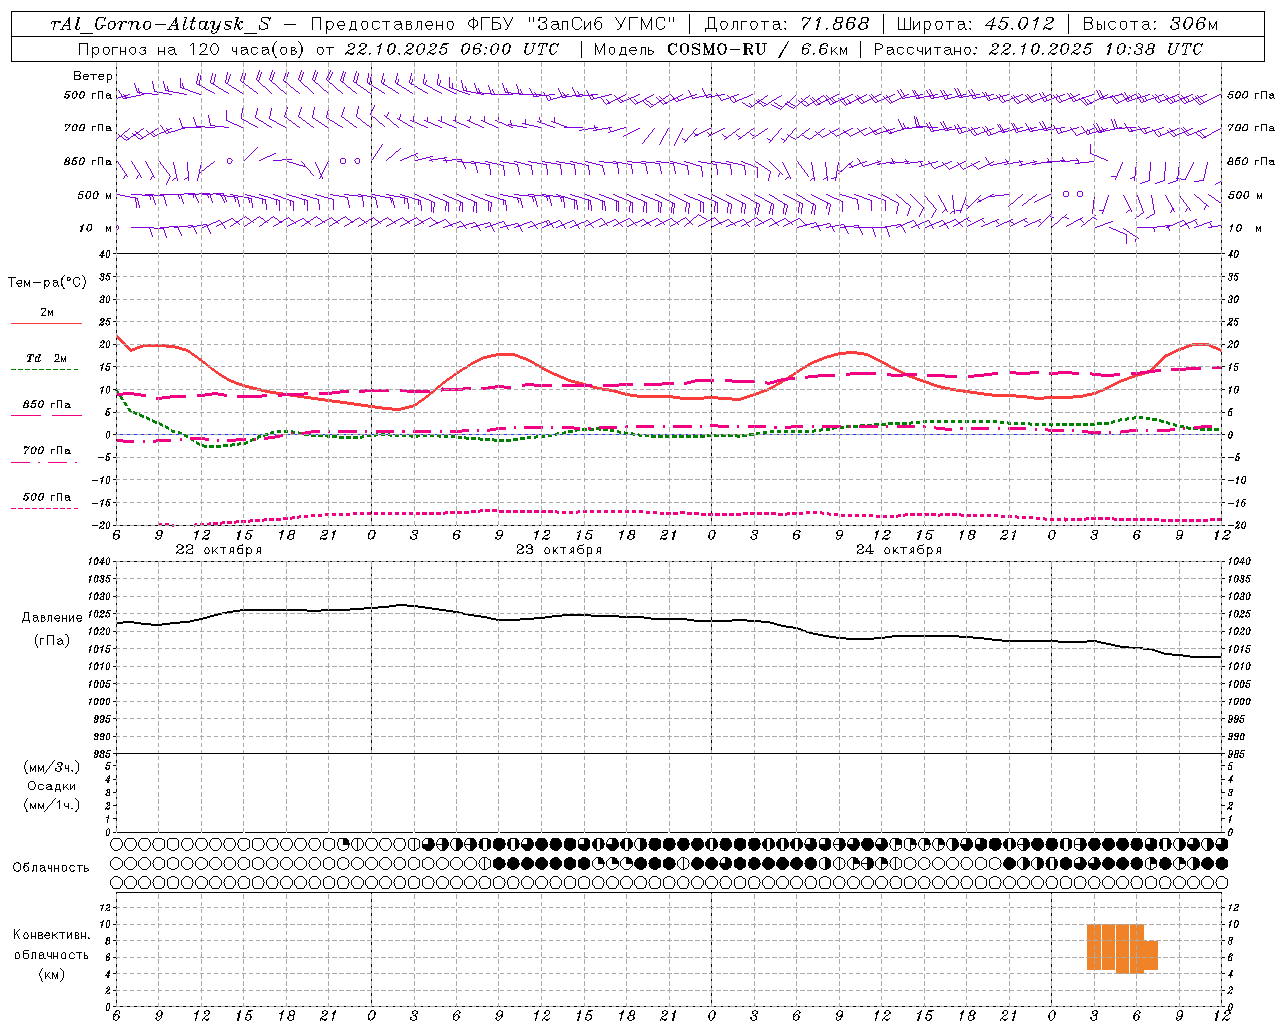The image size is (1280, 1024).
Task: Click the forecast start time 22.10.2025 06:00 UTC
Action: pos(451,49)
